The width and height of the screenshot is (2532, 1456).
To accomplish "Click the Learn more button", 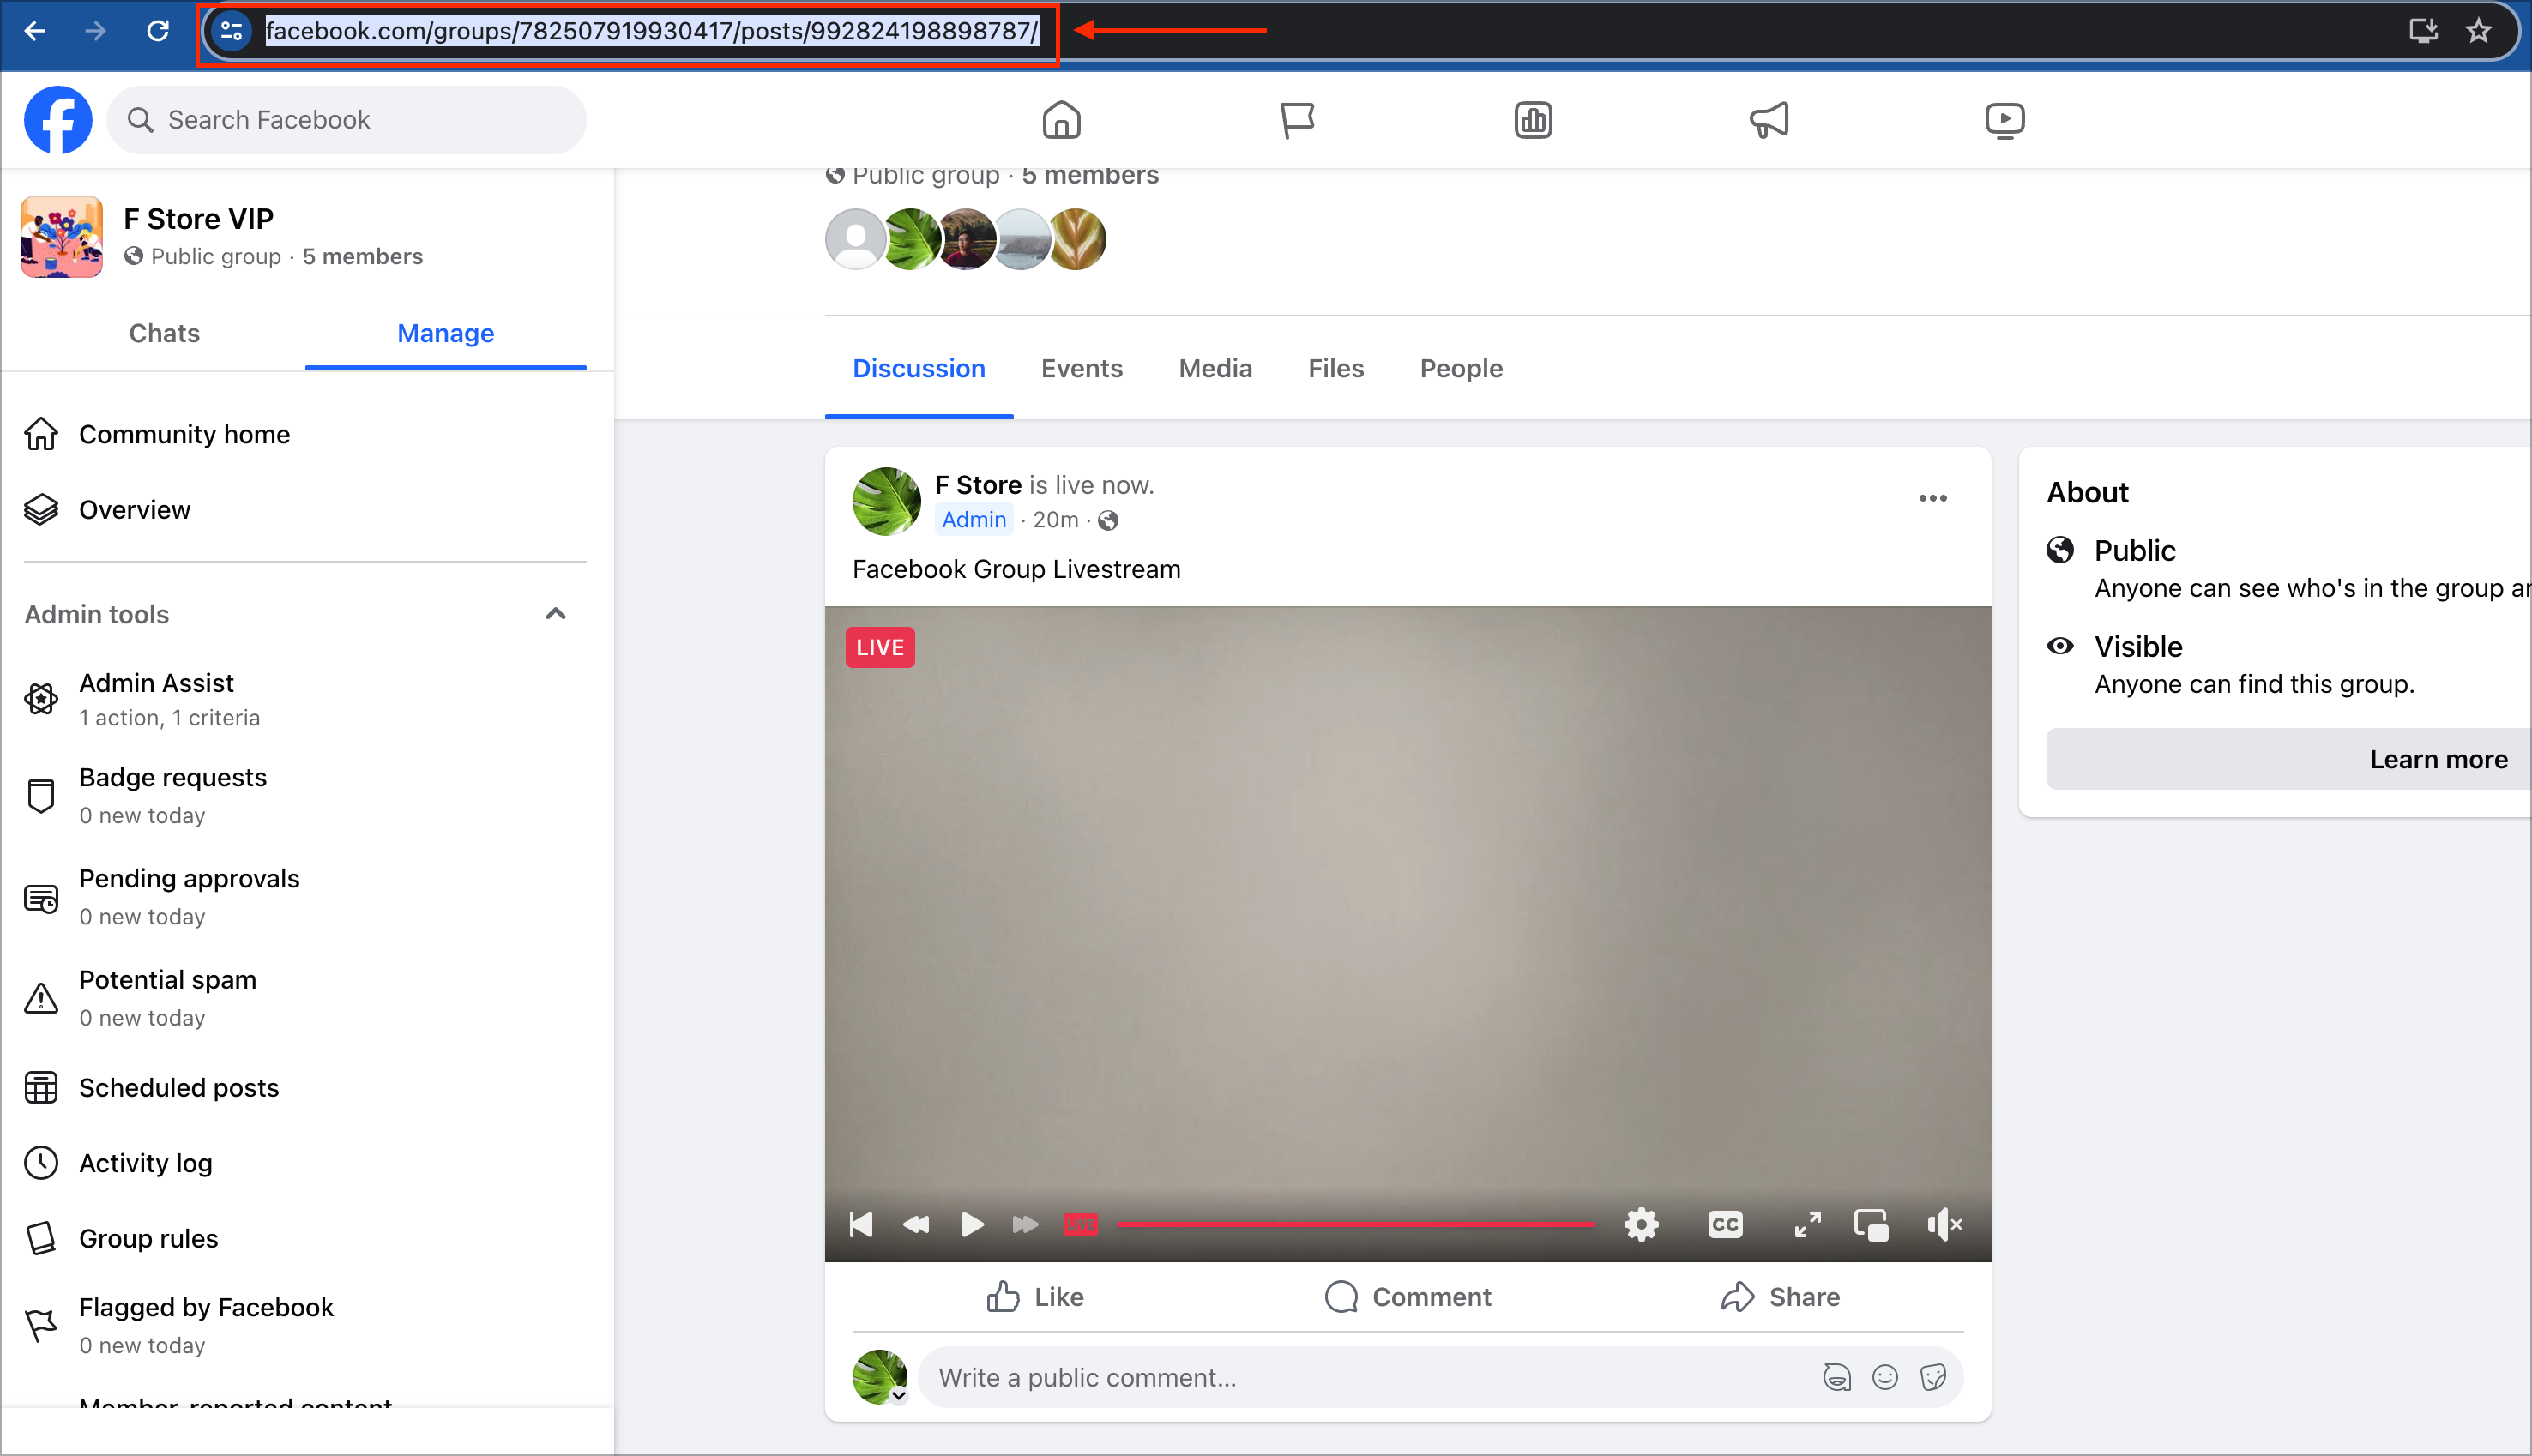I will pos(2438,758).
